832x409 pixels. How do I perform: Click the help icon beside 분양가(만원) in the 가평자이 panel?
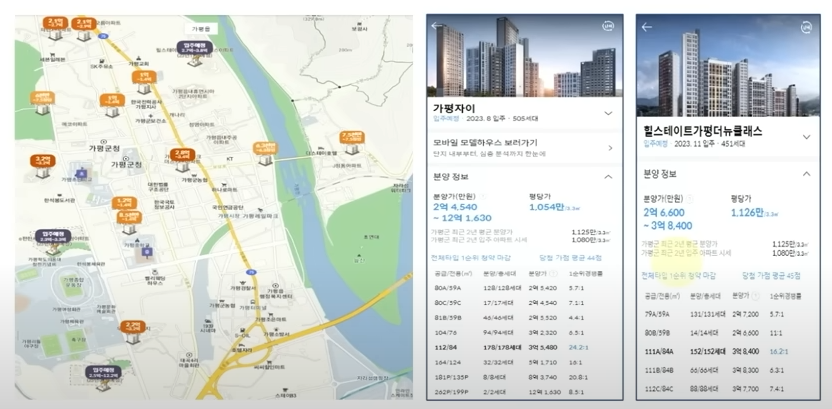(483, 196)
